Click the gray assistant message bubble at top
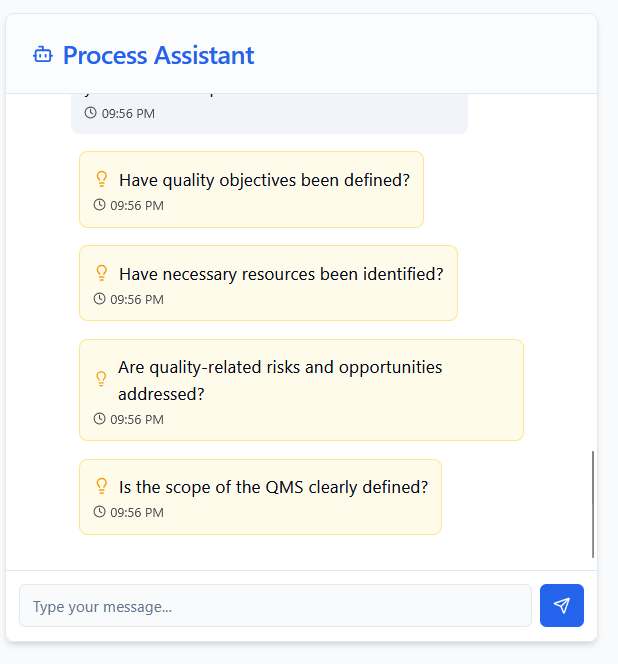The width and height of the screenshot is (618, 664). click(269, 113)
